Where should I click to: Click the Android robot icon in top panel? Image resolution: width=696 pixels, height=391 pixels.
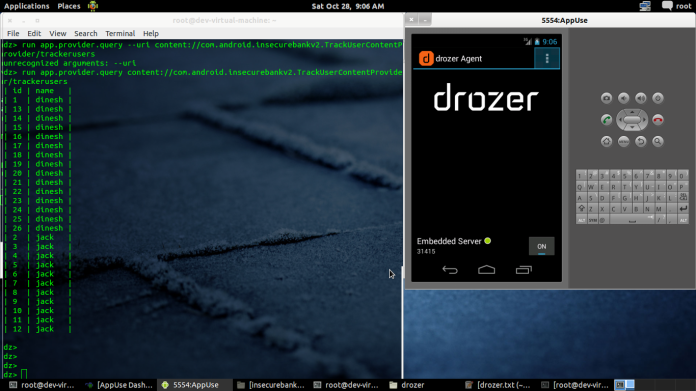pos(93,6)
